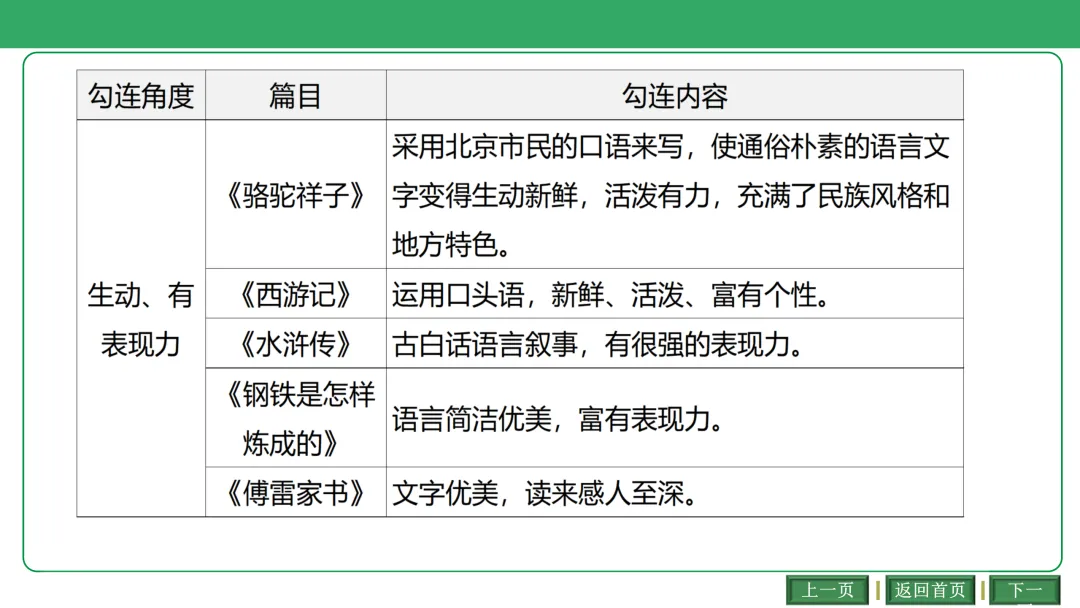Select the 篇目 header cell
1080x608 pixels.
pyautogui.click(x=295, y=95)
